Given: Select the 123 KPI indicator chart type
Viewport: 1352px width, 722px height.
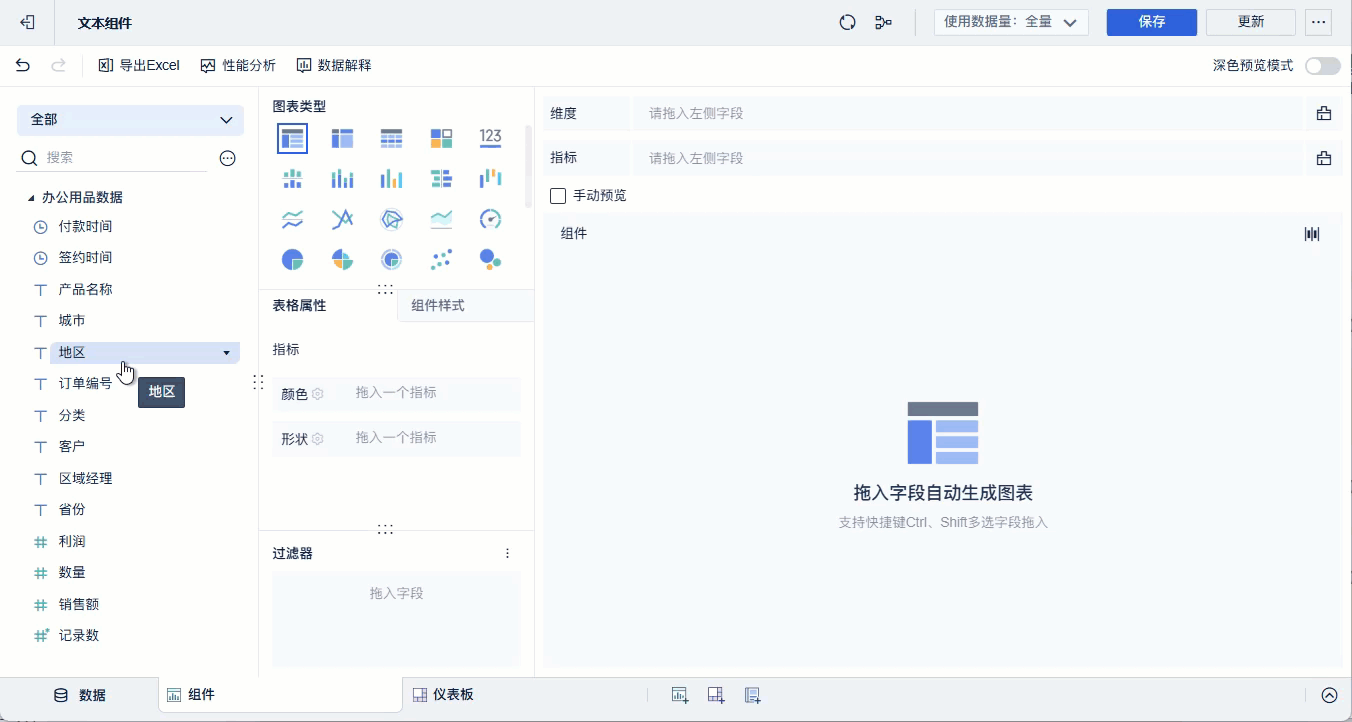Looking at the screenshot, I should click(x=490, y=138).
